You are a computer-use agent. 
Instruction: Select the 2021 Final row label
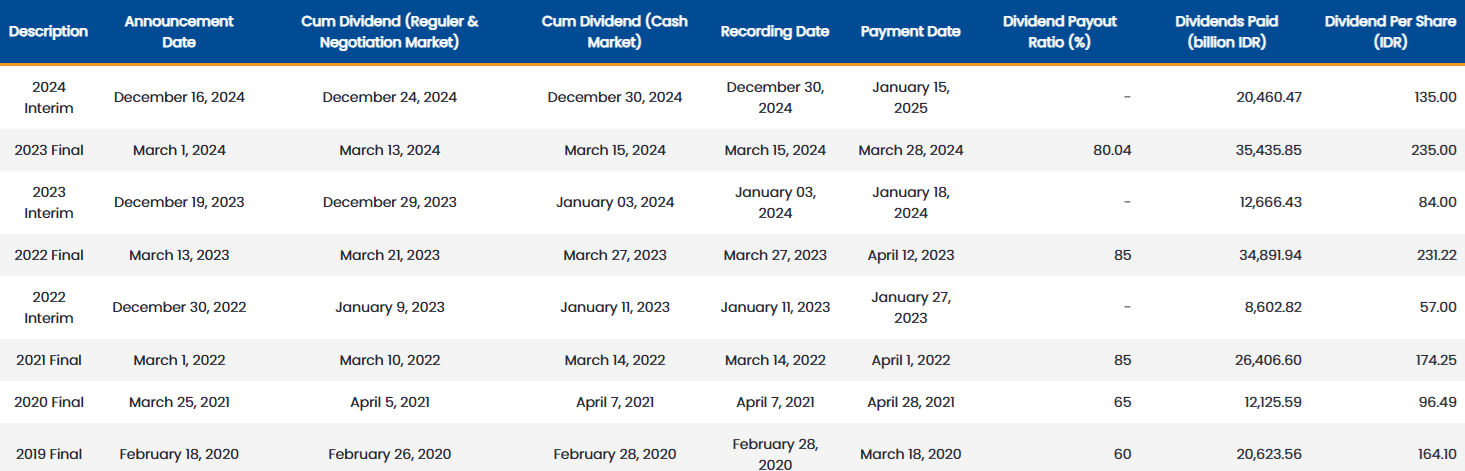49,360
